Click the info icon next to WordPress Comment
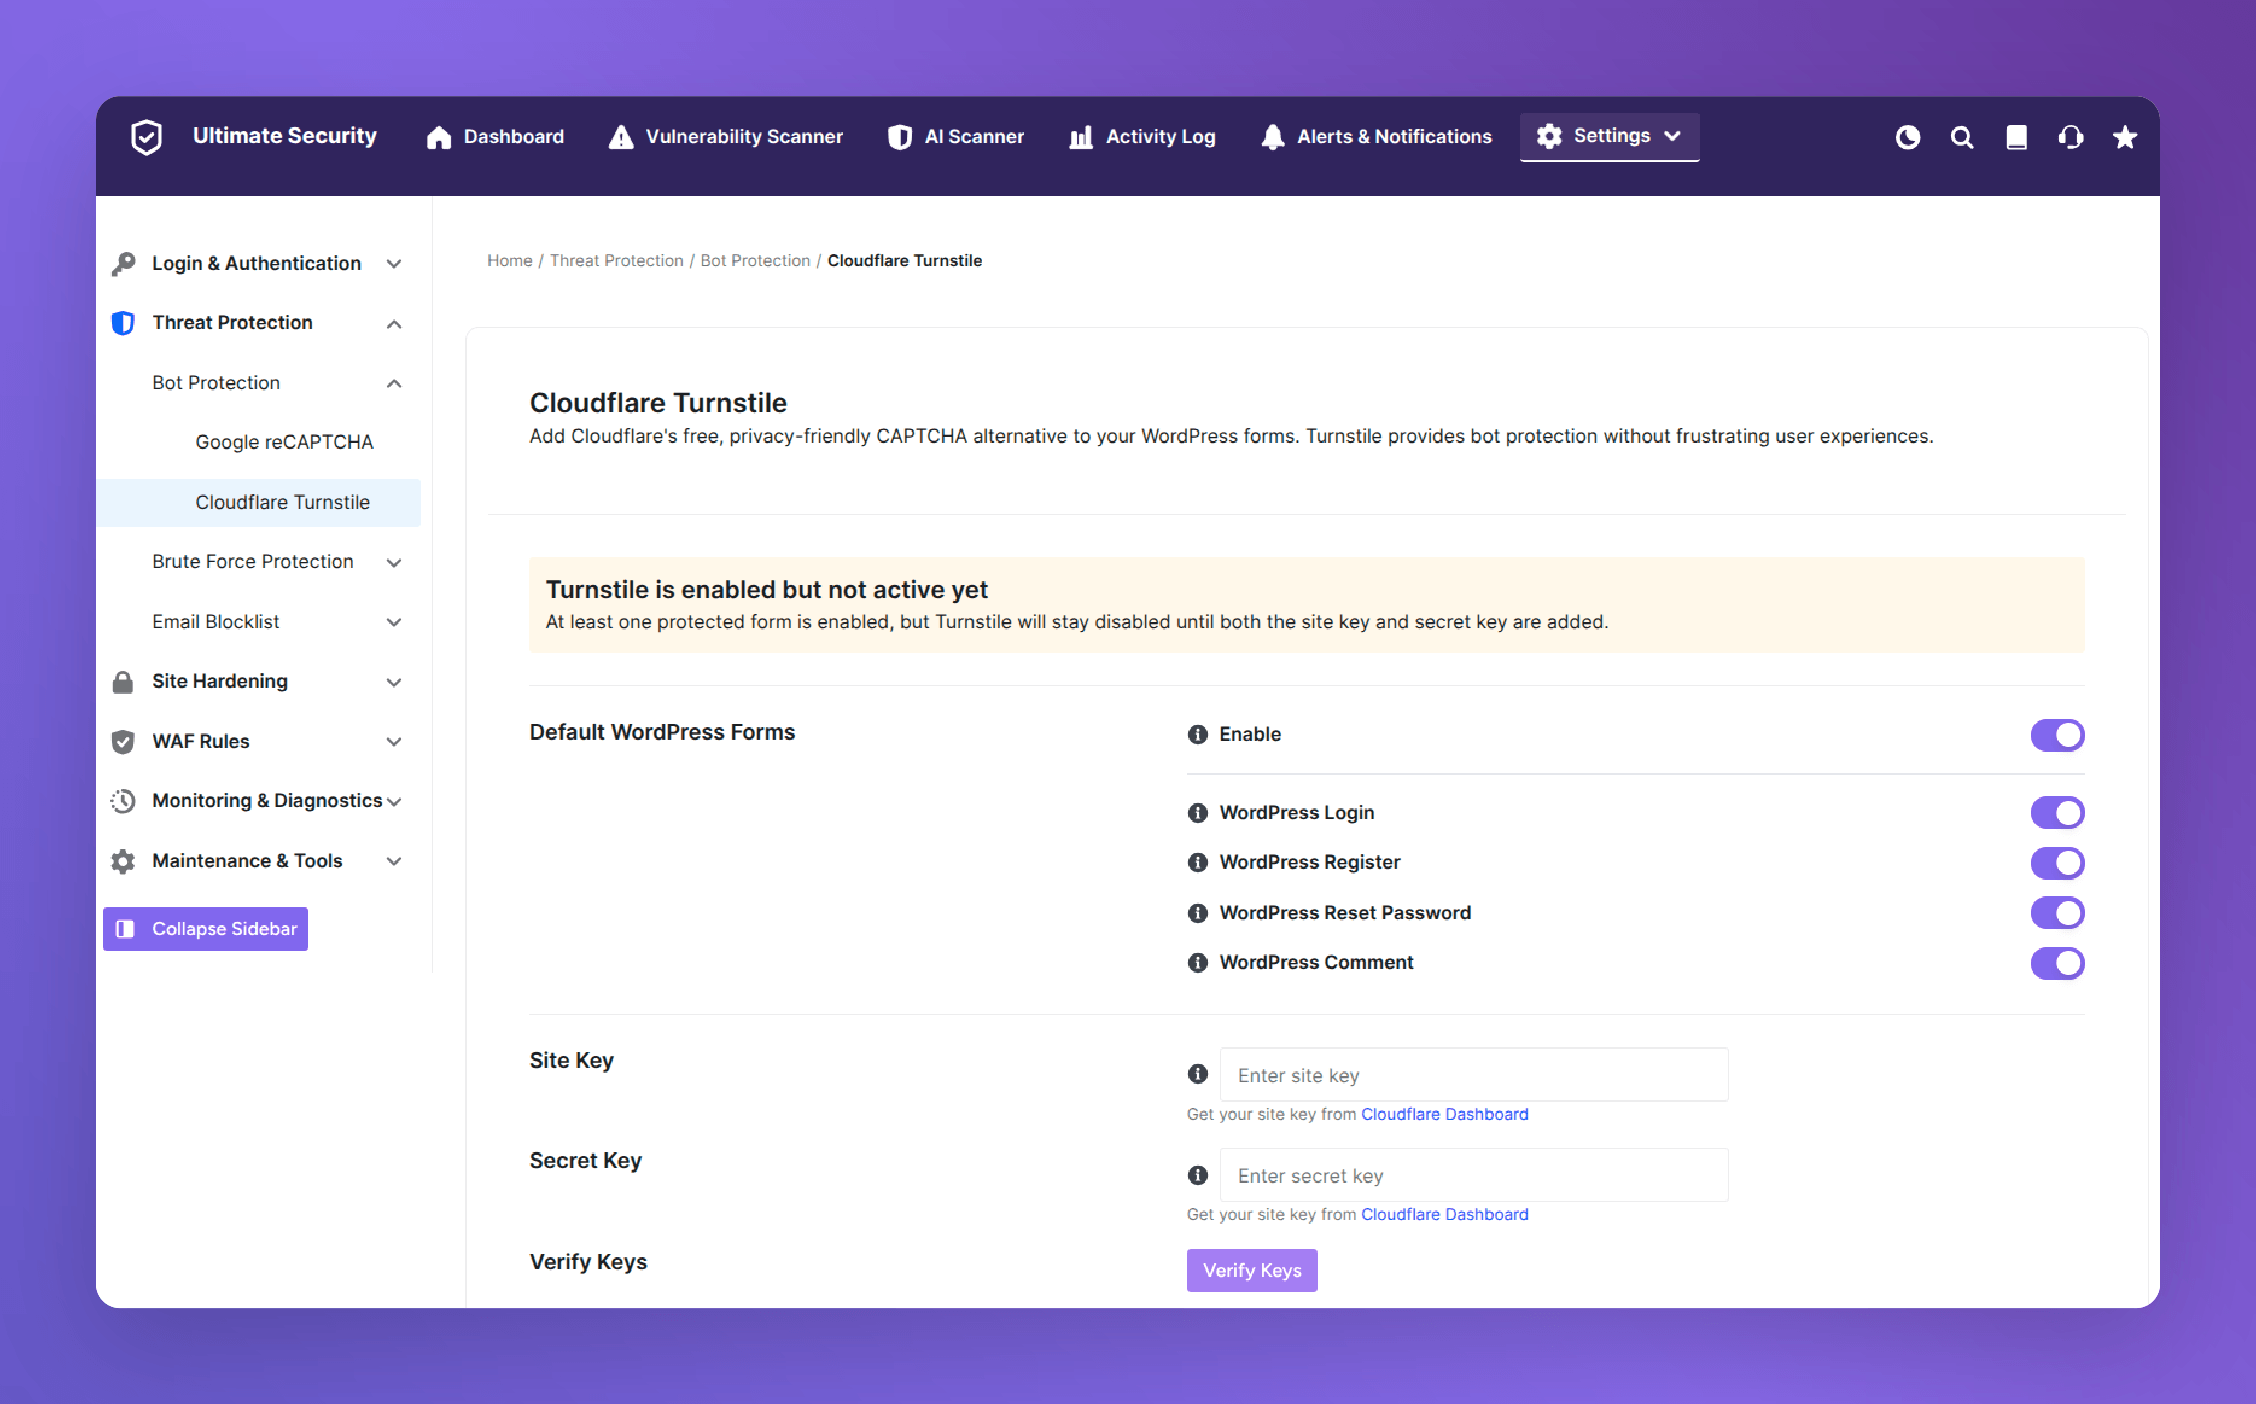2256x1404 pixels. click(1198, 963)
